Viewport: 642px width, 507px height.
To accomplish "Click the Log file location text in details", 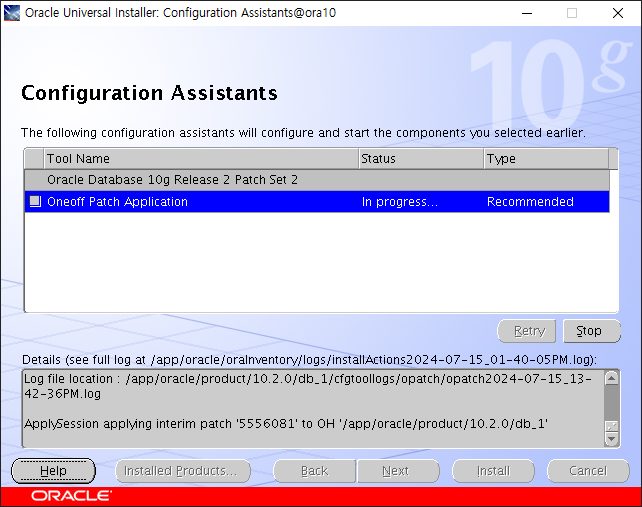I will 308,386.
